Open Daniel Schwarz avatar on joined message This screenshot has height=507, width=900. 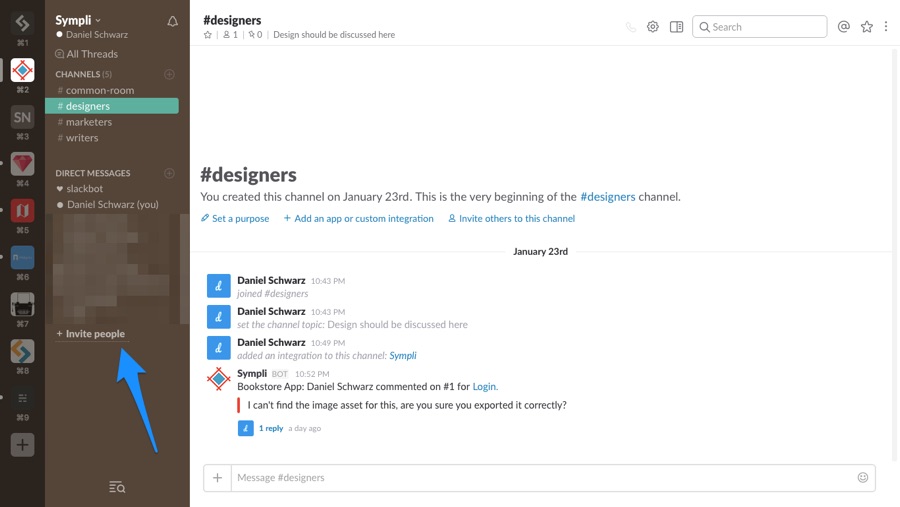(219, 286)
